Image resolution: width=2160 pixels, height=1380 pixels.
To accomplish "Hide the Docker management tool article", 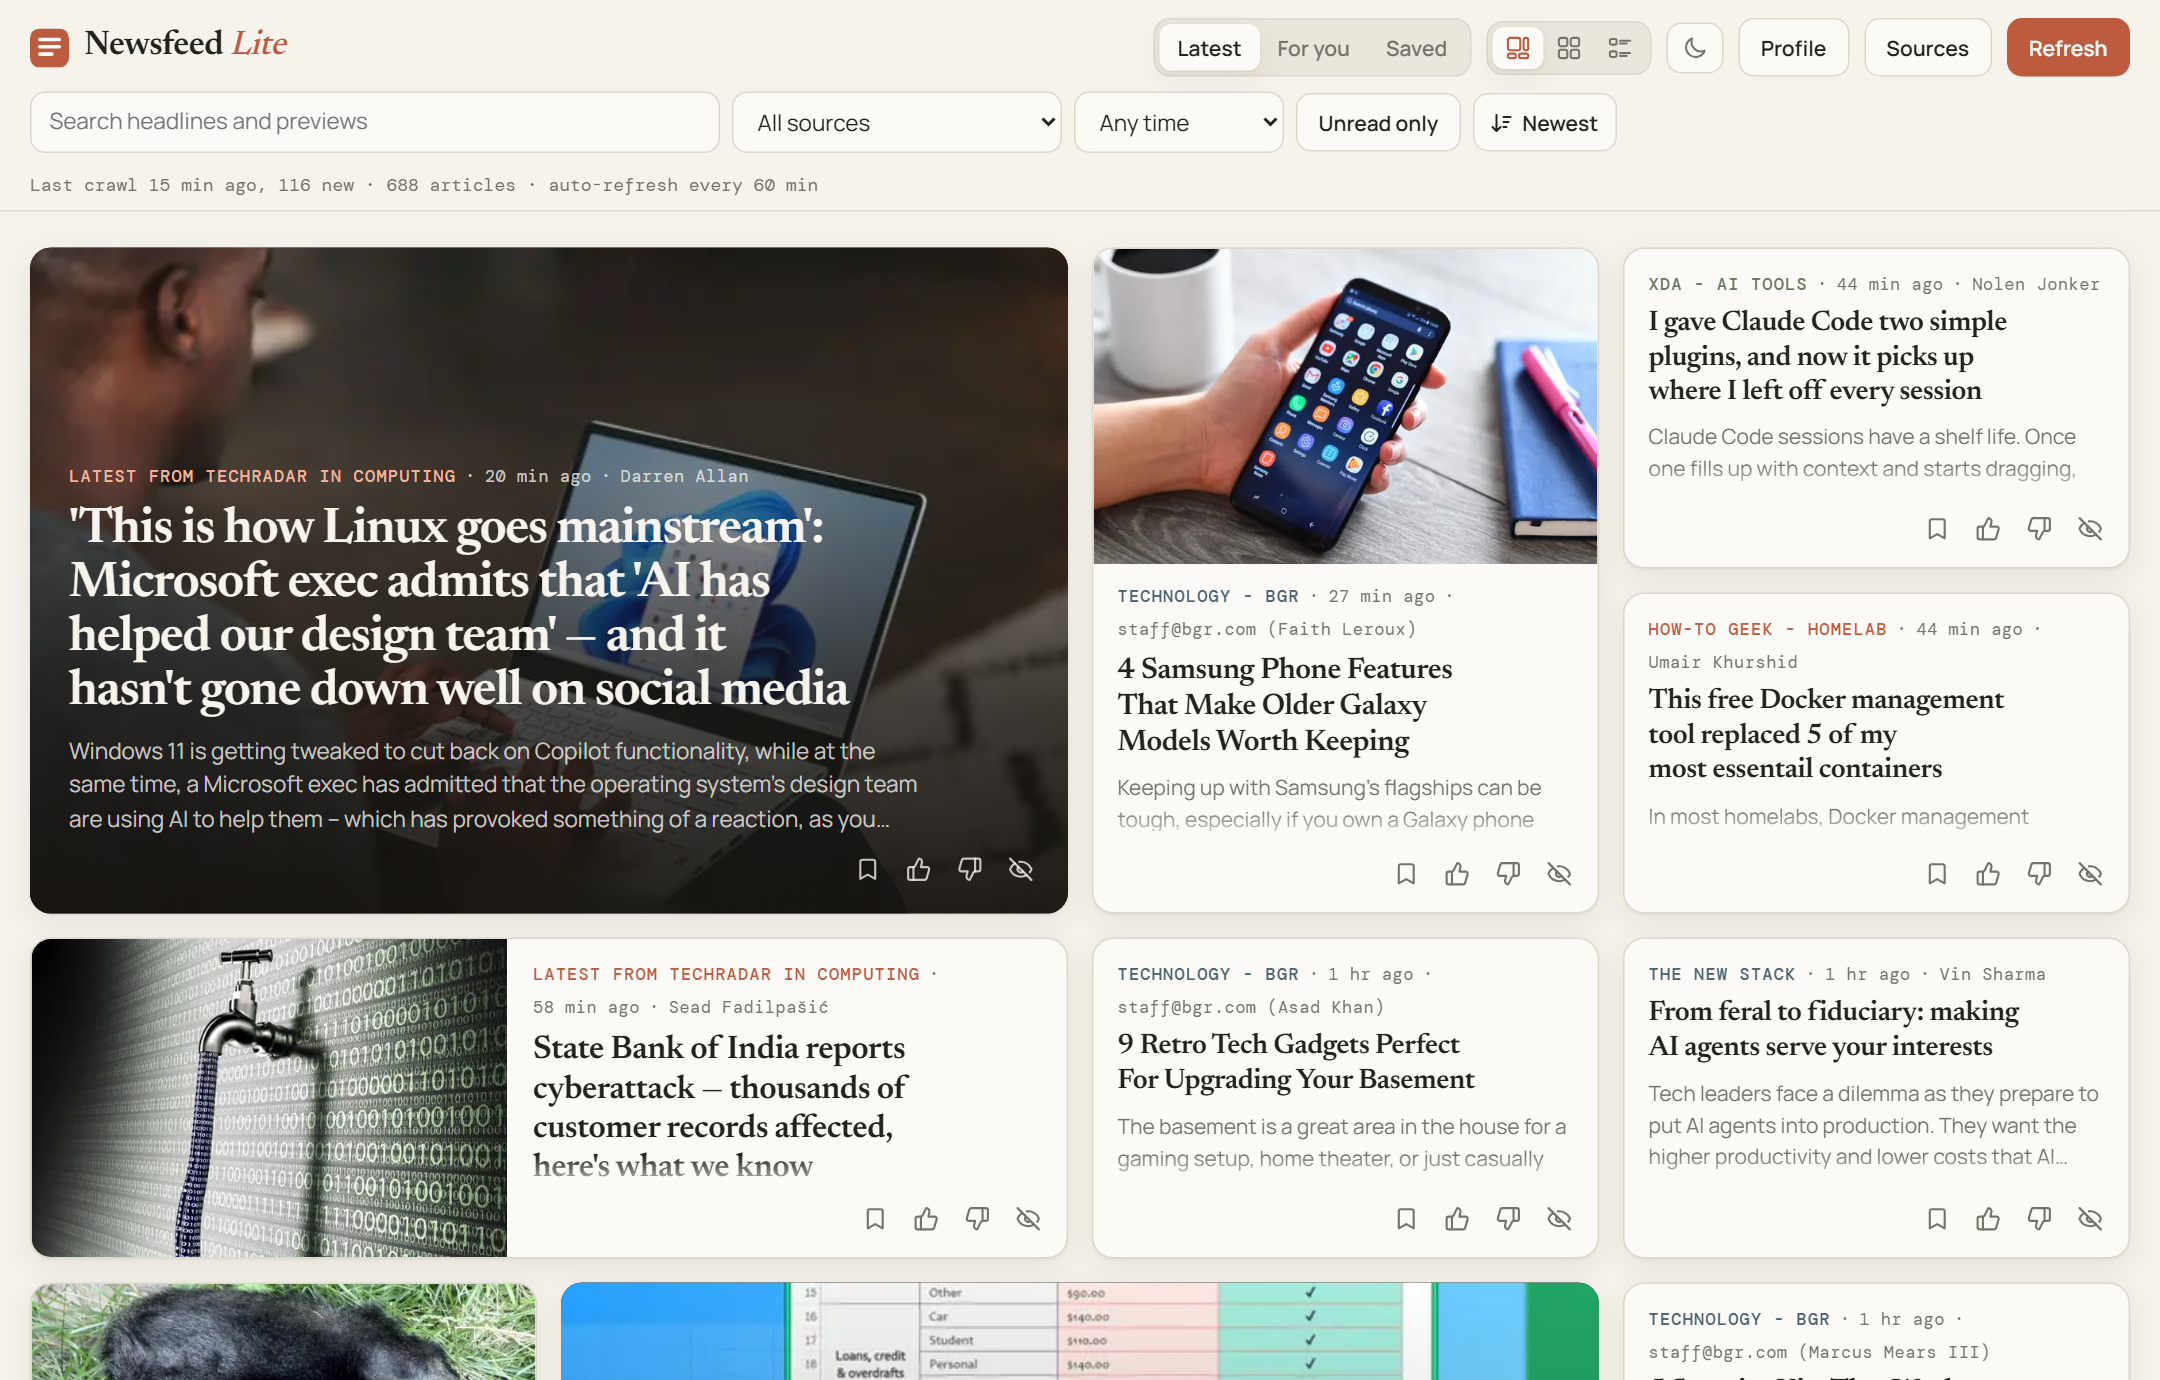I will pos(2090,875).
